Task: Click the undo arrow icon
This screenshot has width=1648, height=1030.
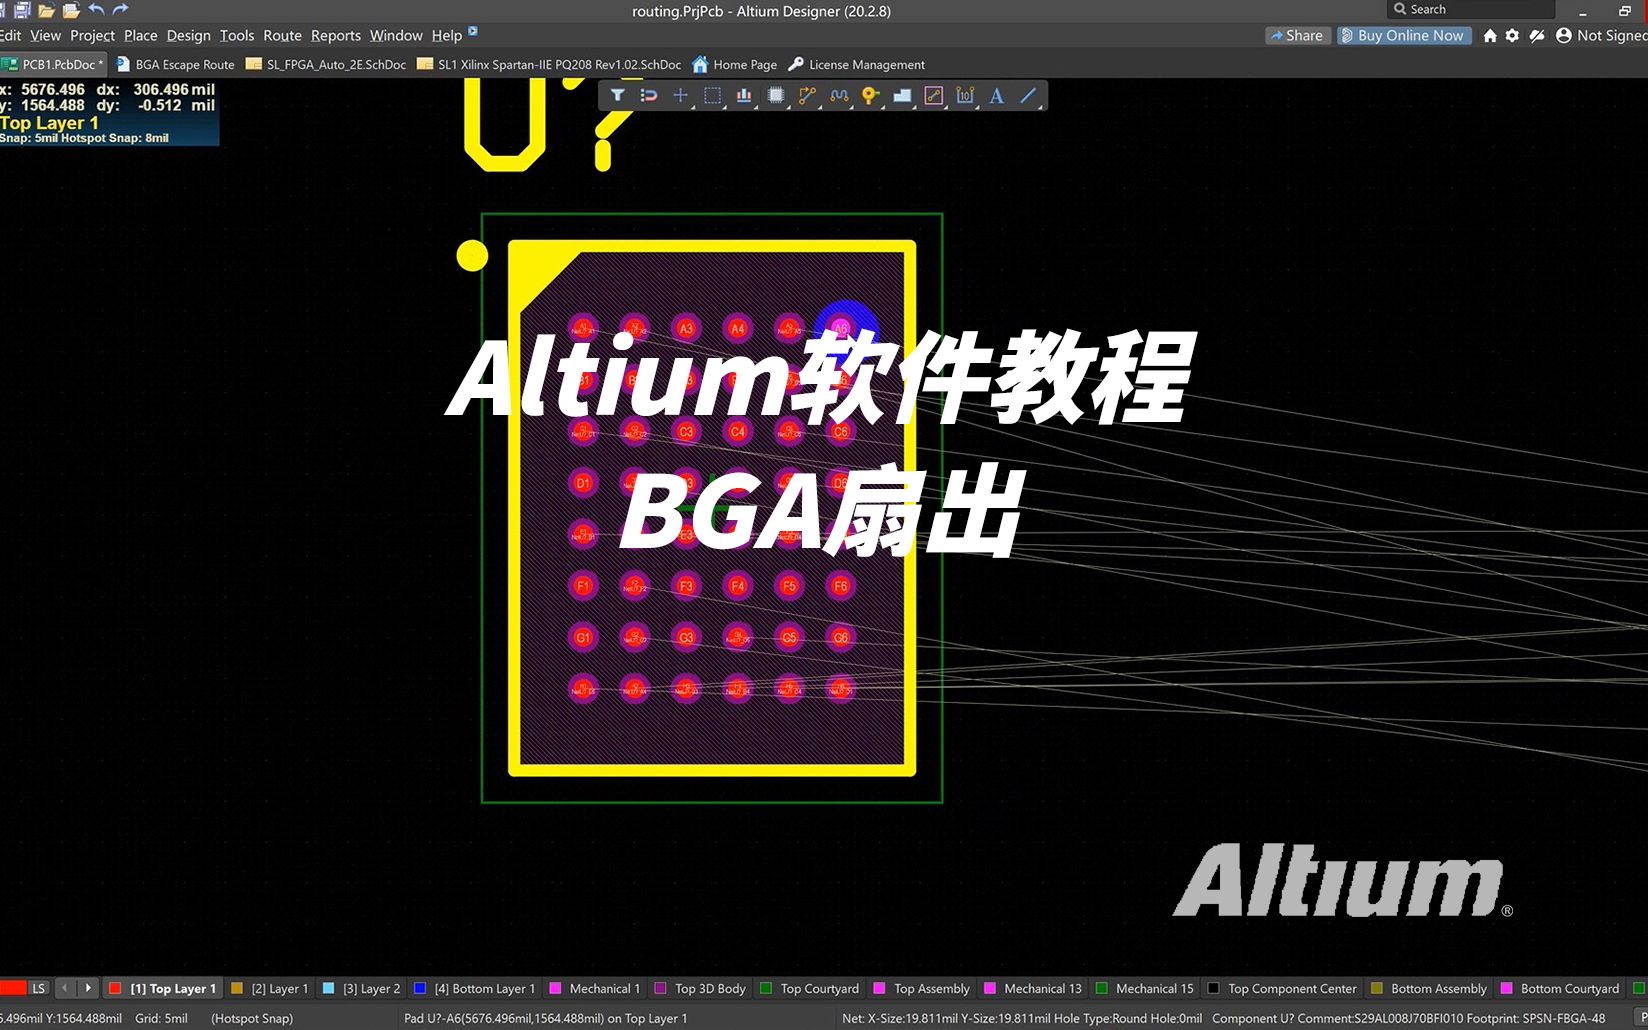Action: (96, 9)
